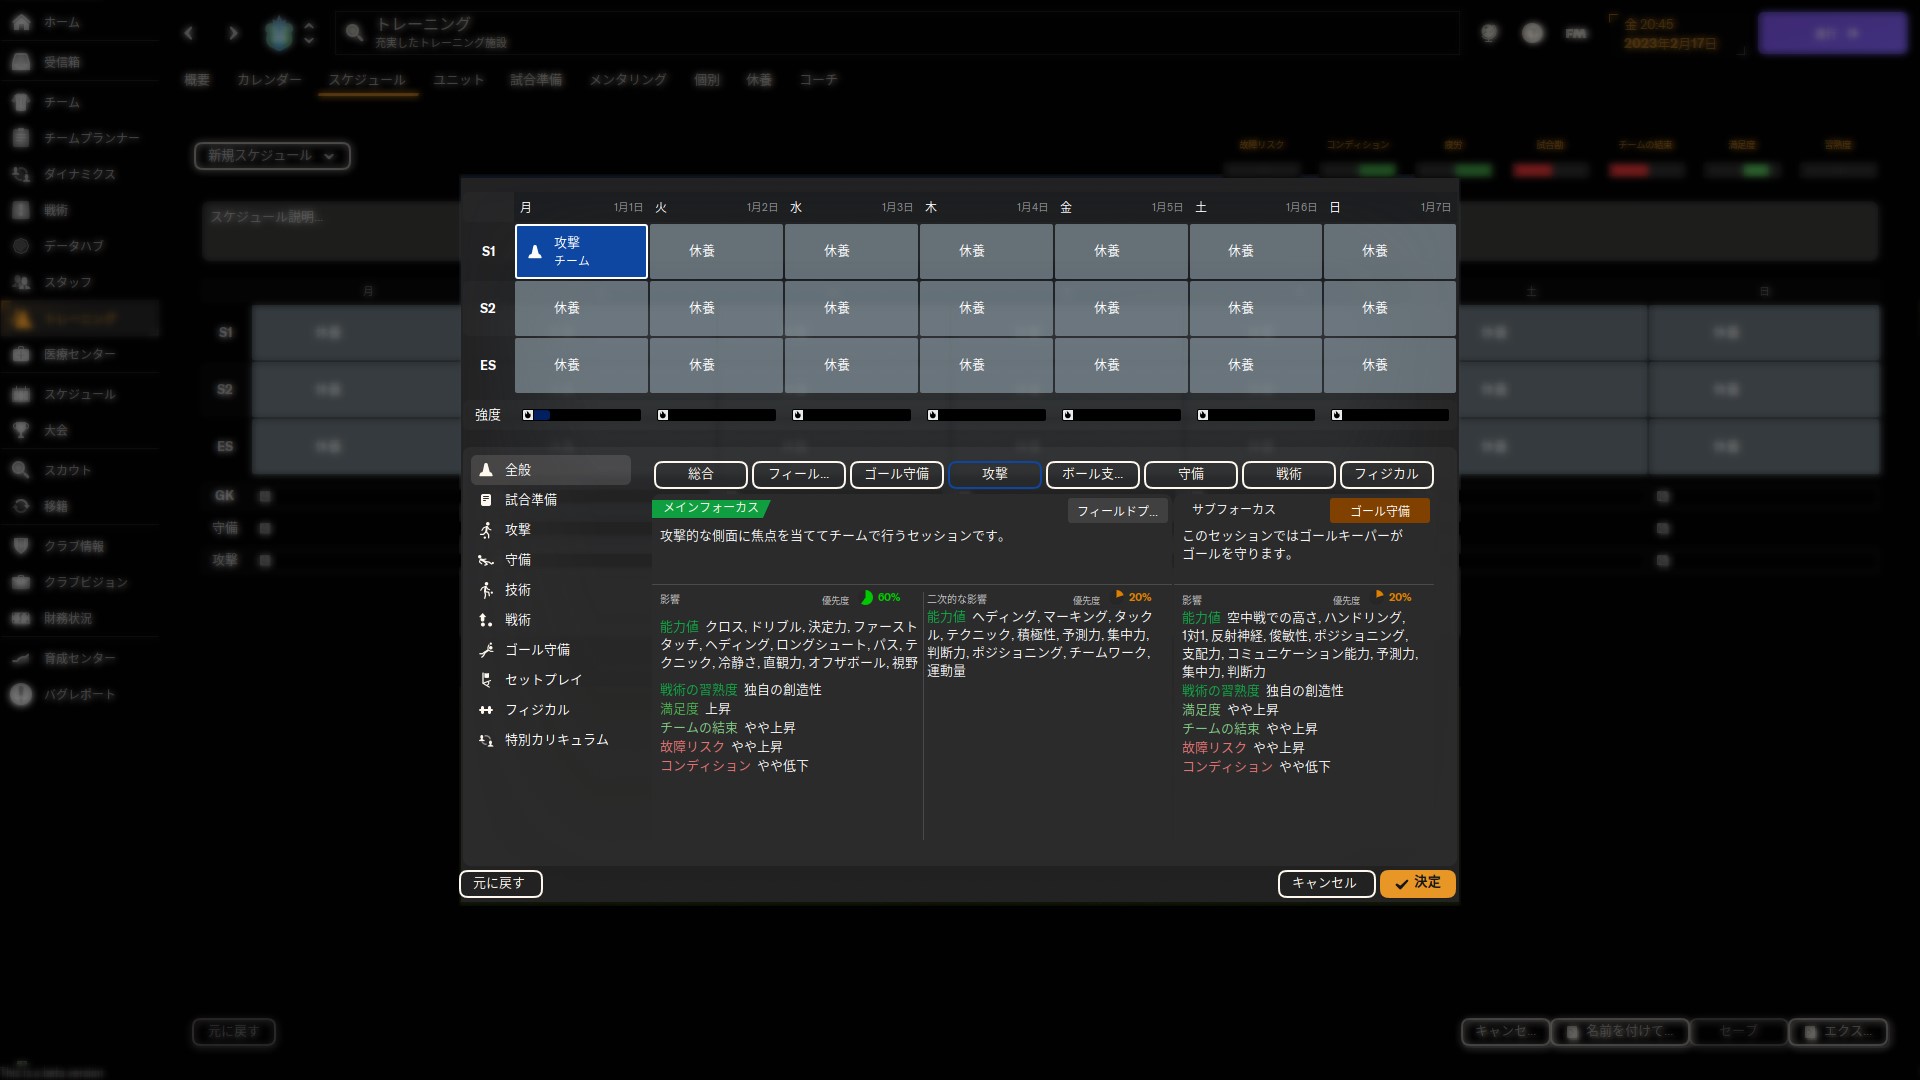
Task: Switch to the メンタリング tab
Action: [x=627, y=80]
